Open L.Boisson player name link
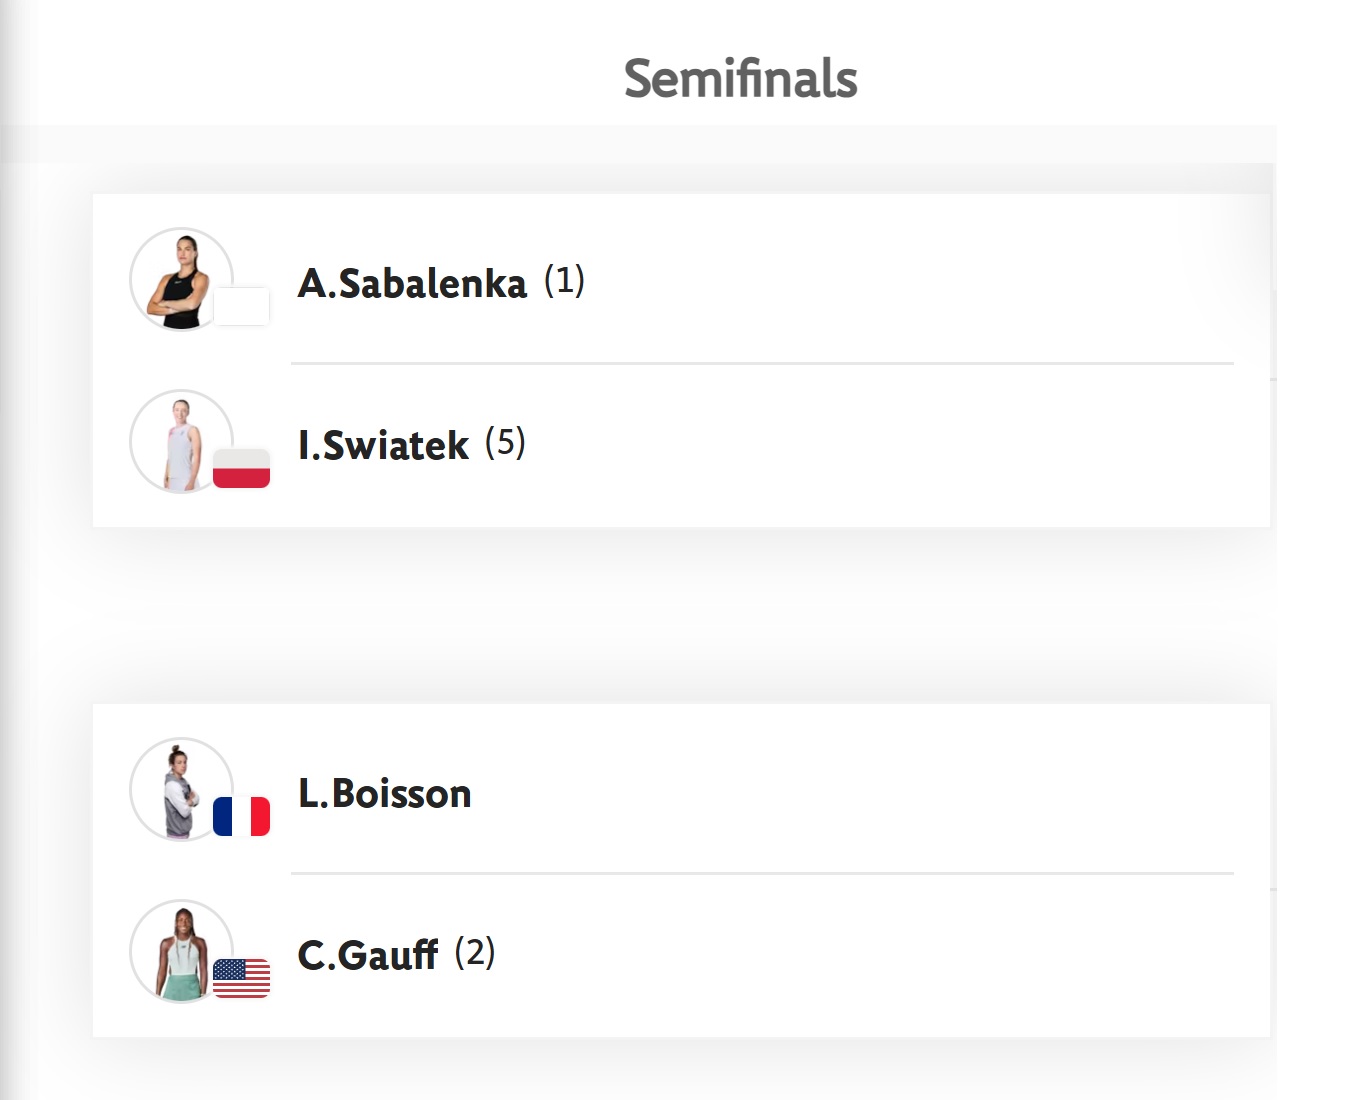The image size is (1356, 1100). (x=385, y=793)
